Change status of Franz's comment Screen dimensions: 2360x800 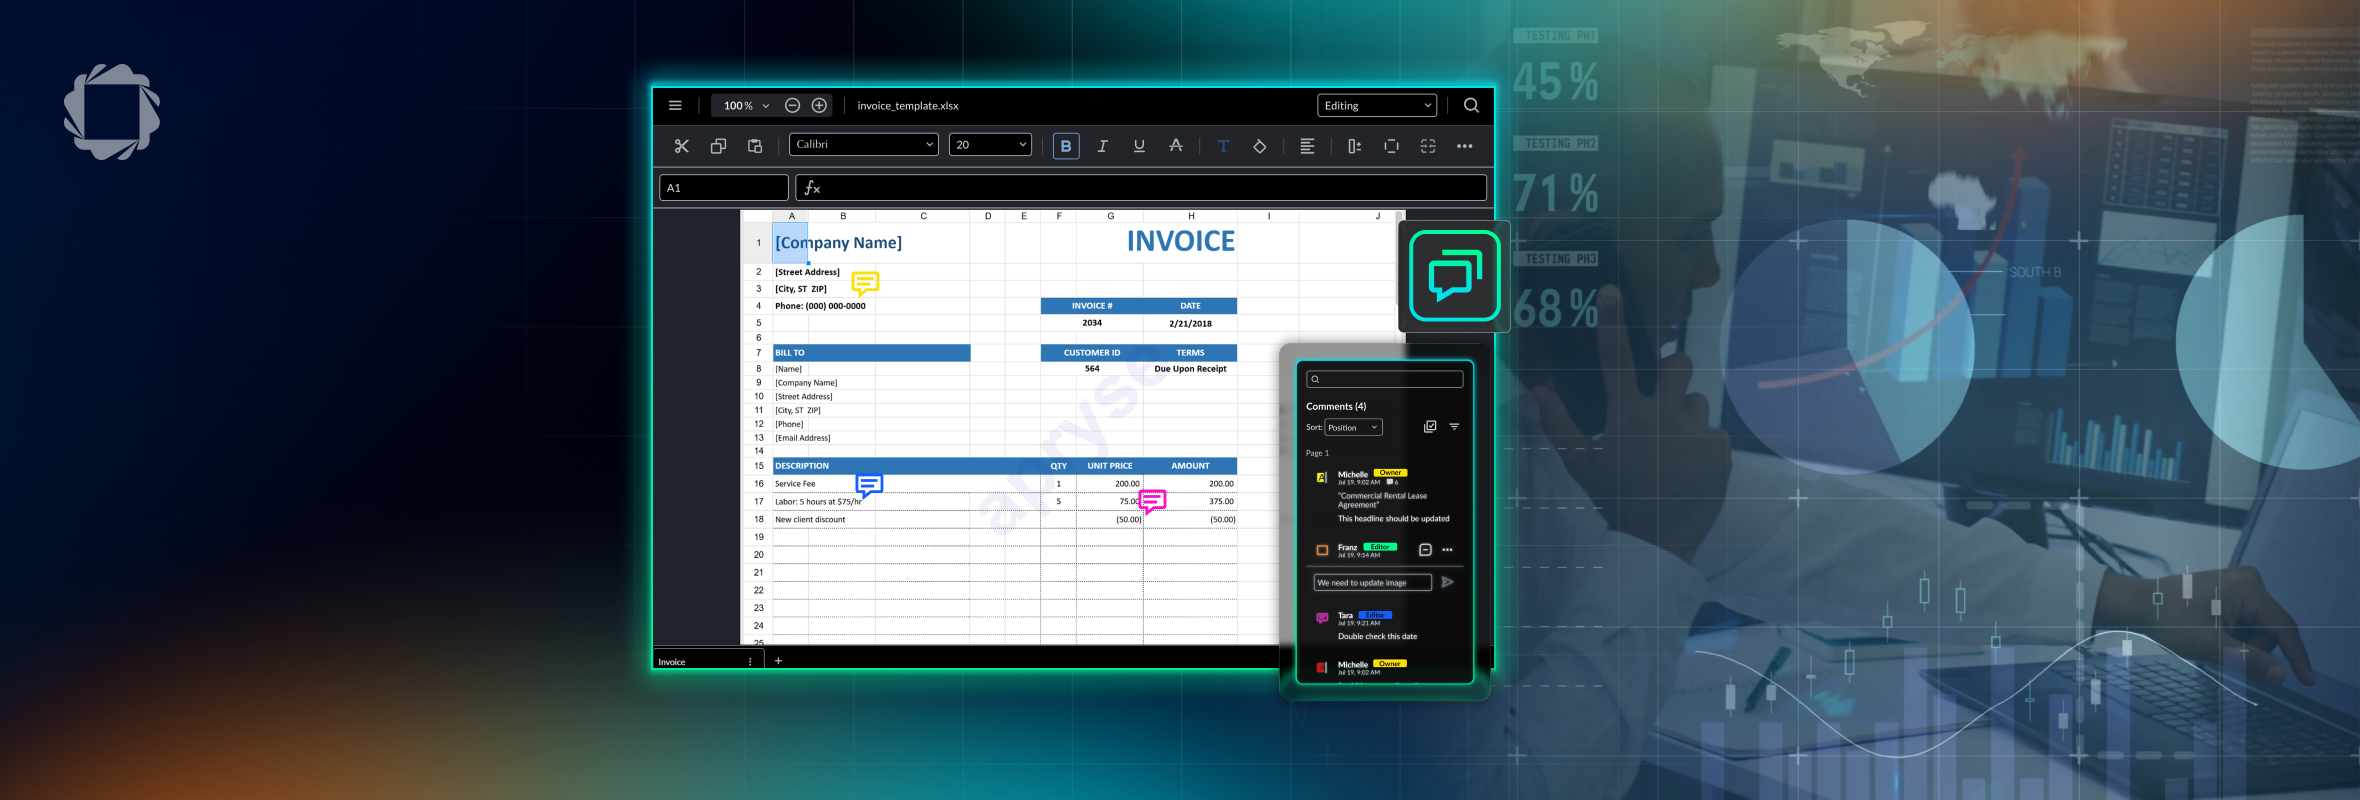point(1425,550)
